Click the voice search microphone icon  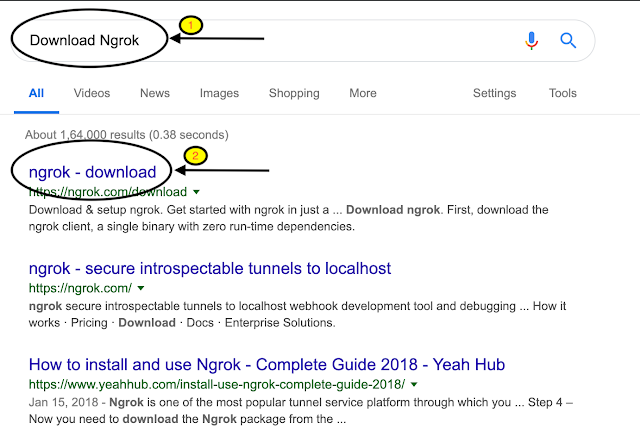tap(531, 40)
